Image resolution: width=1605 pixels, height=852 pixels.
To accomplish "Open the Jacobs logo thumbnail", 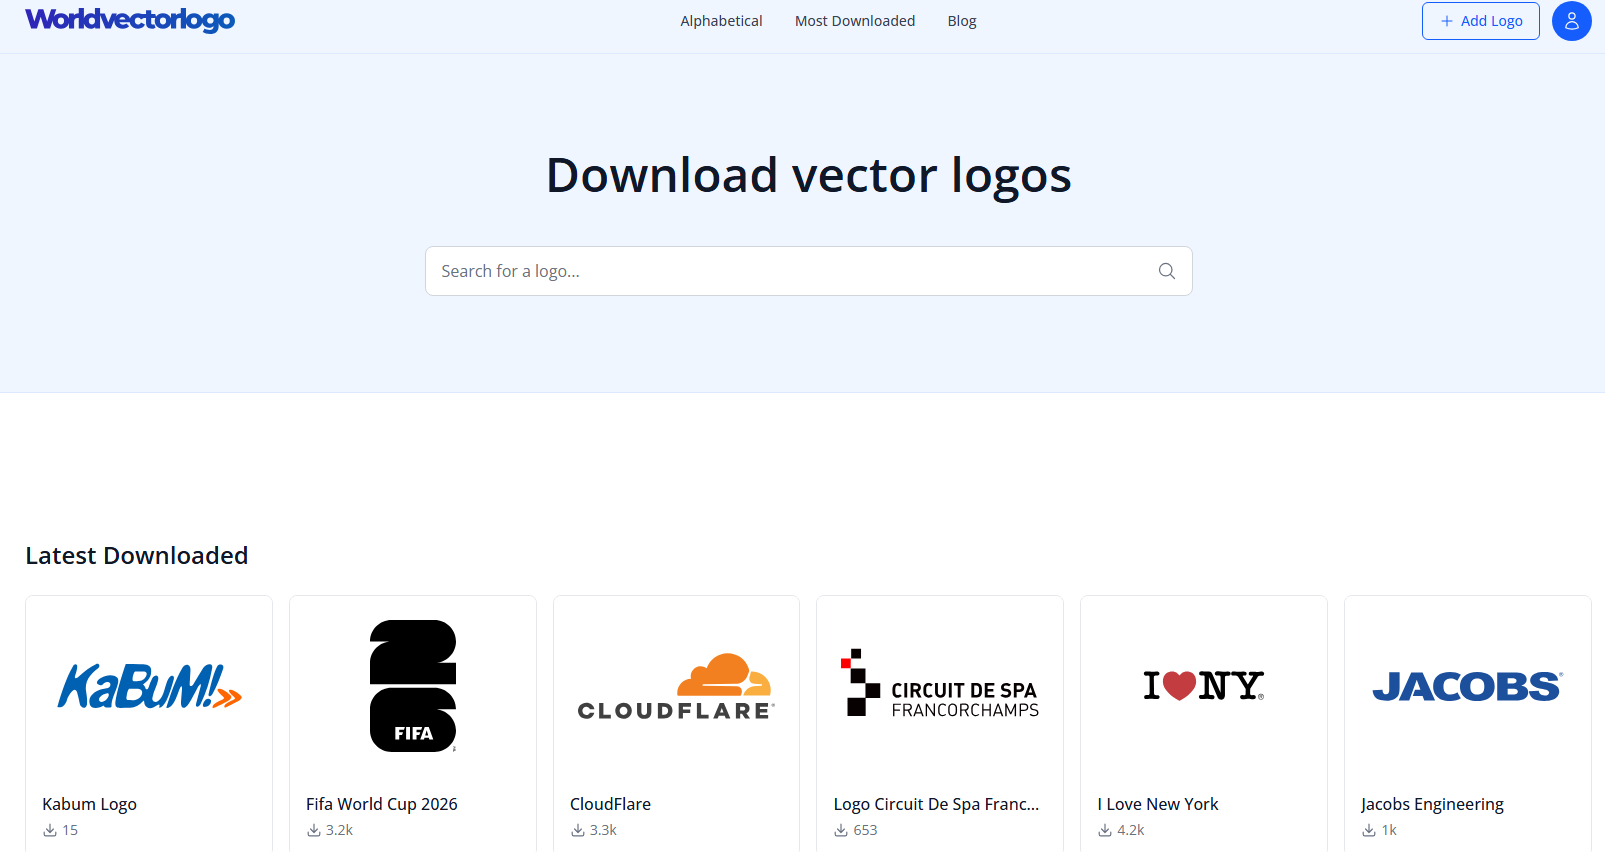I will pyautogui.click(x=1467, y=686).
